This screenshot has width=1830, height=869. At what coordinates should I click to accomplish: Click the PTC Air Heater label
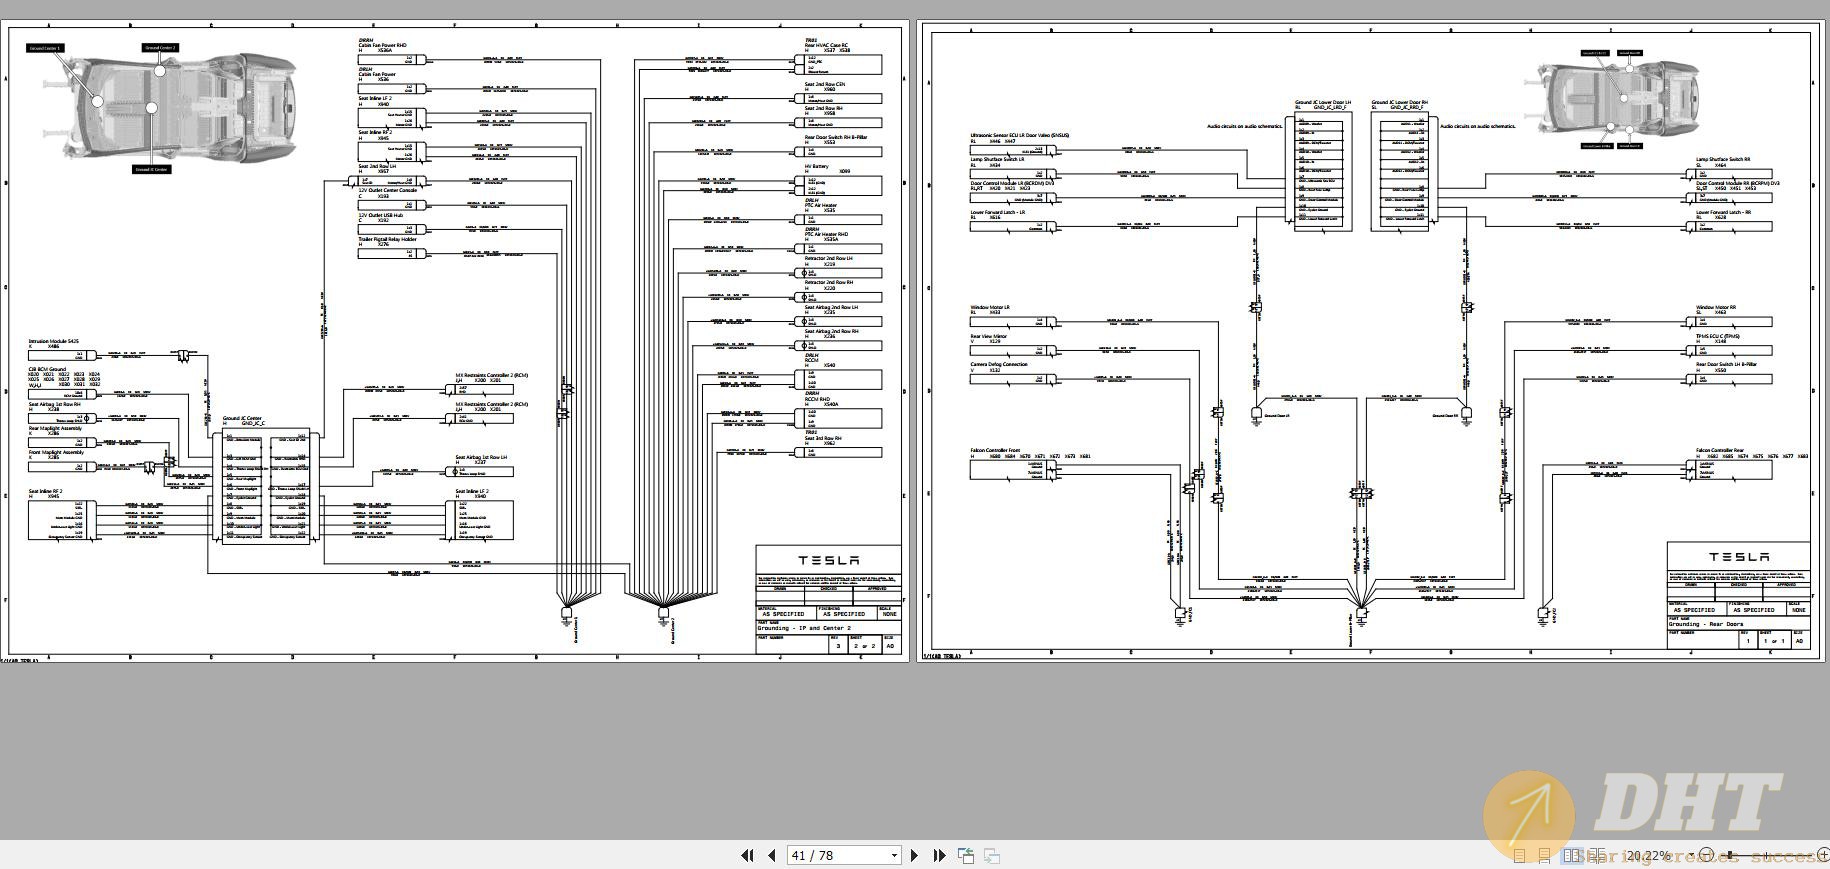coord(821,206)
